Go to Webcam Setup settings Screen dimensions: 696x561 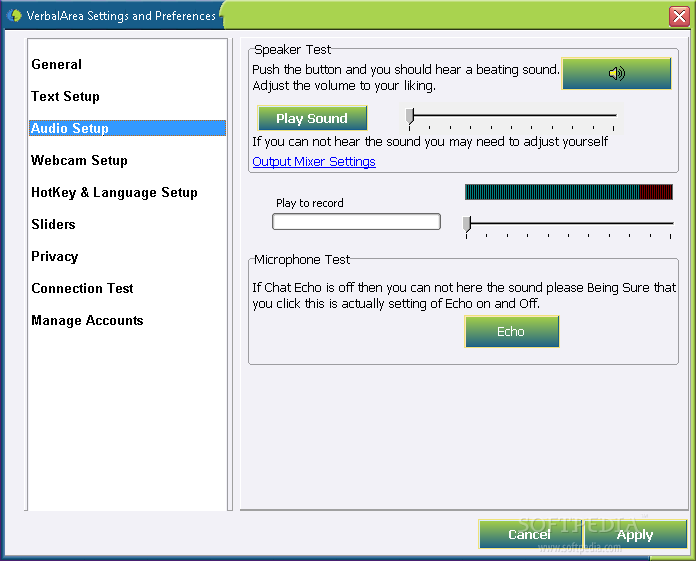click(x=79, y=160)
